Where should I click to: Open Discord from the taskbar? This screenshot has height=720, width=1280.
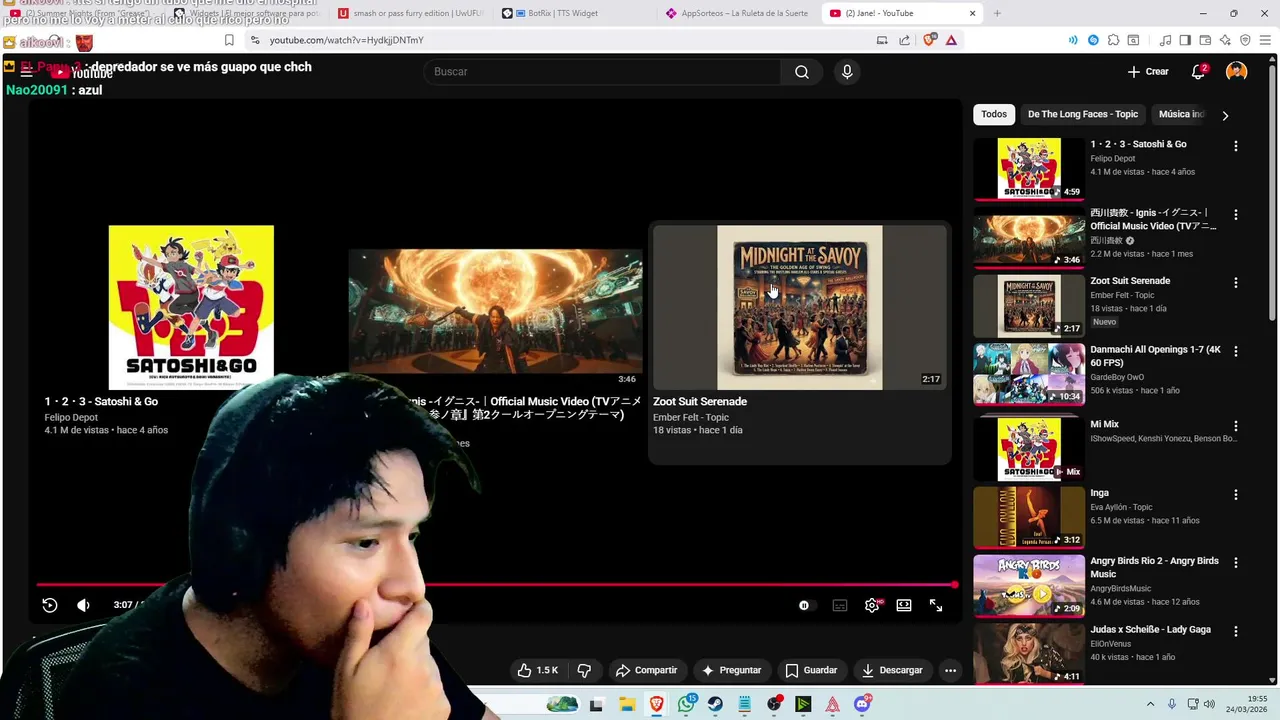pos(862,704)
